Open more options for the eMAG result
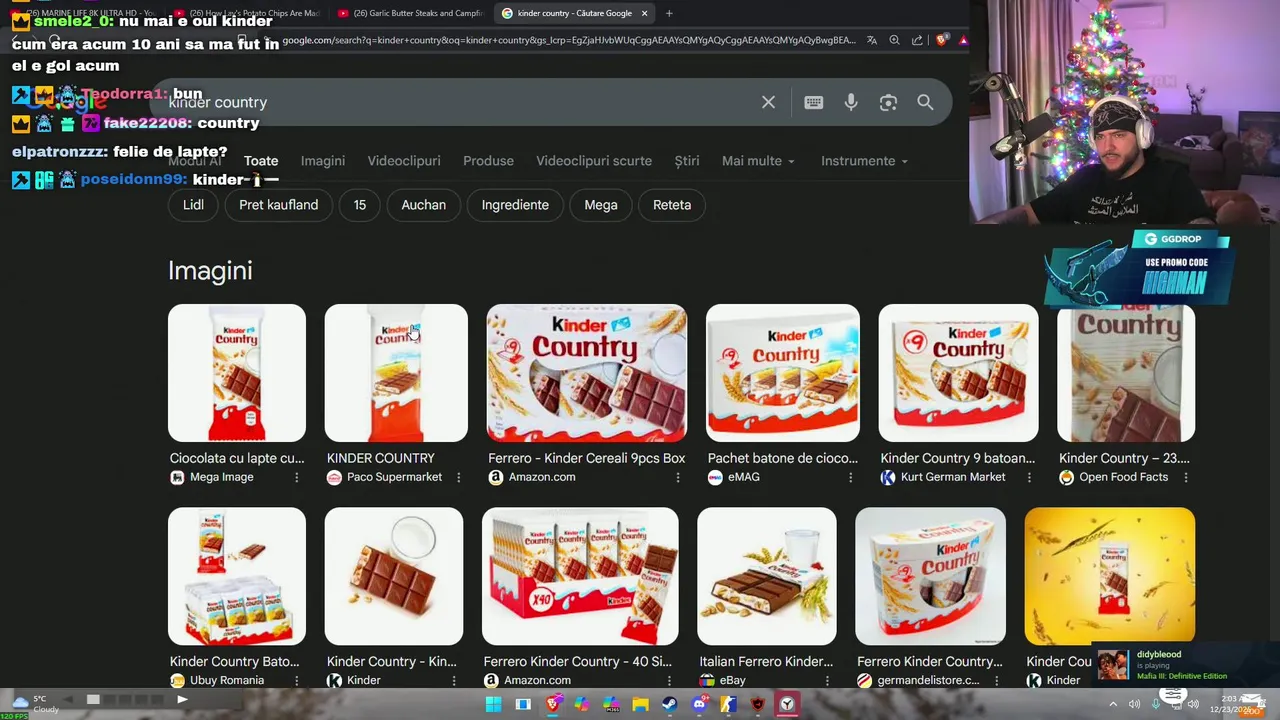 851,478
